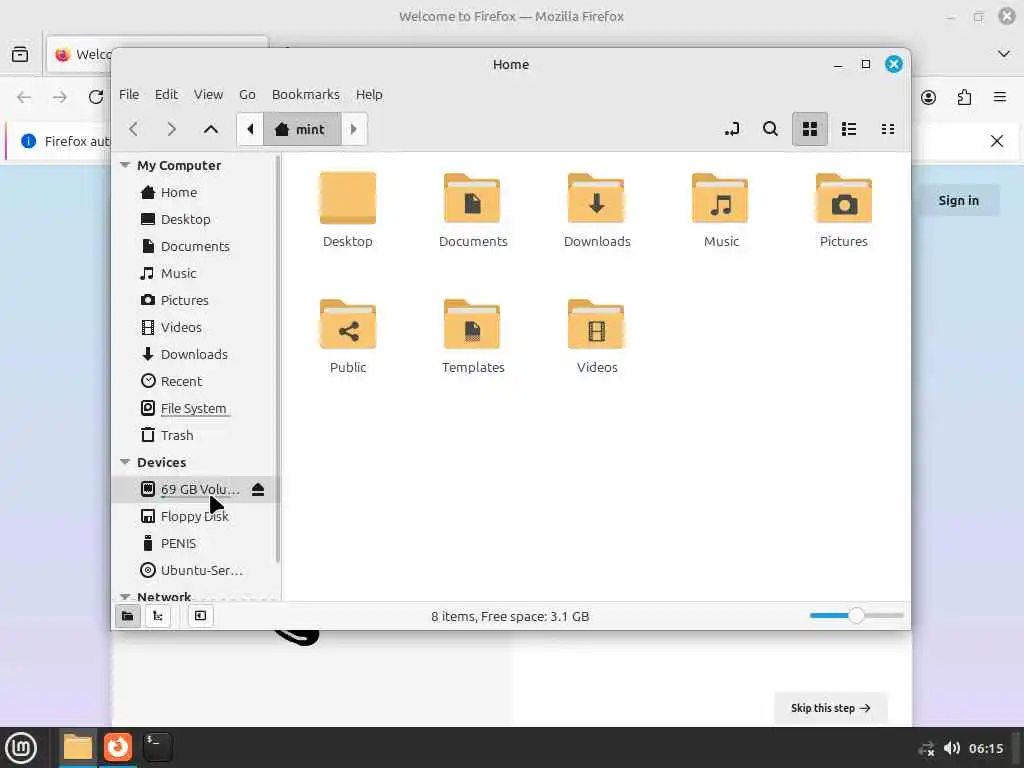Click the mint path bar button
Viewport: 1024px width, 768px height.
click(x=302, y=129)
